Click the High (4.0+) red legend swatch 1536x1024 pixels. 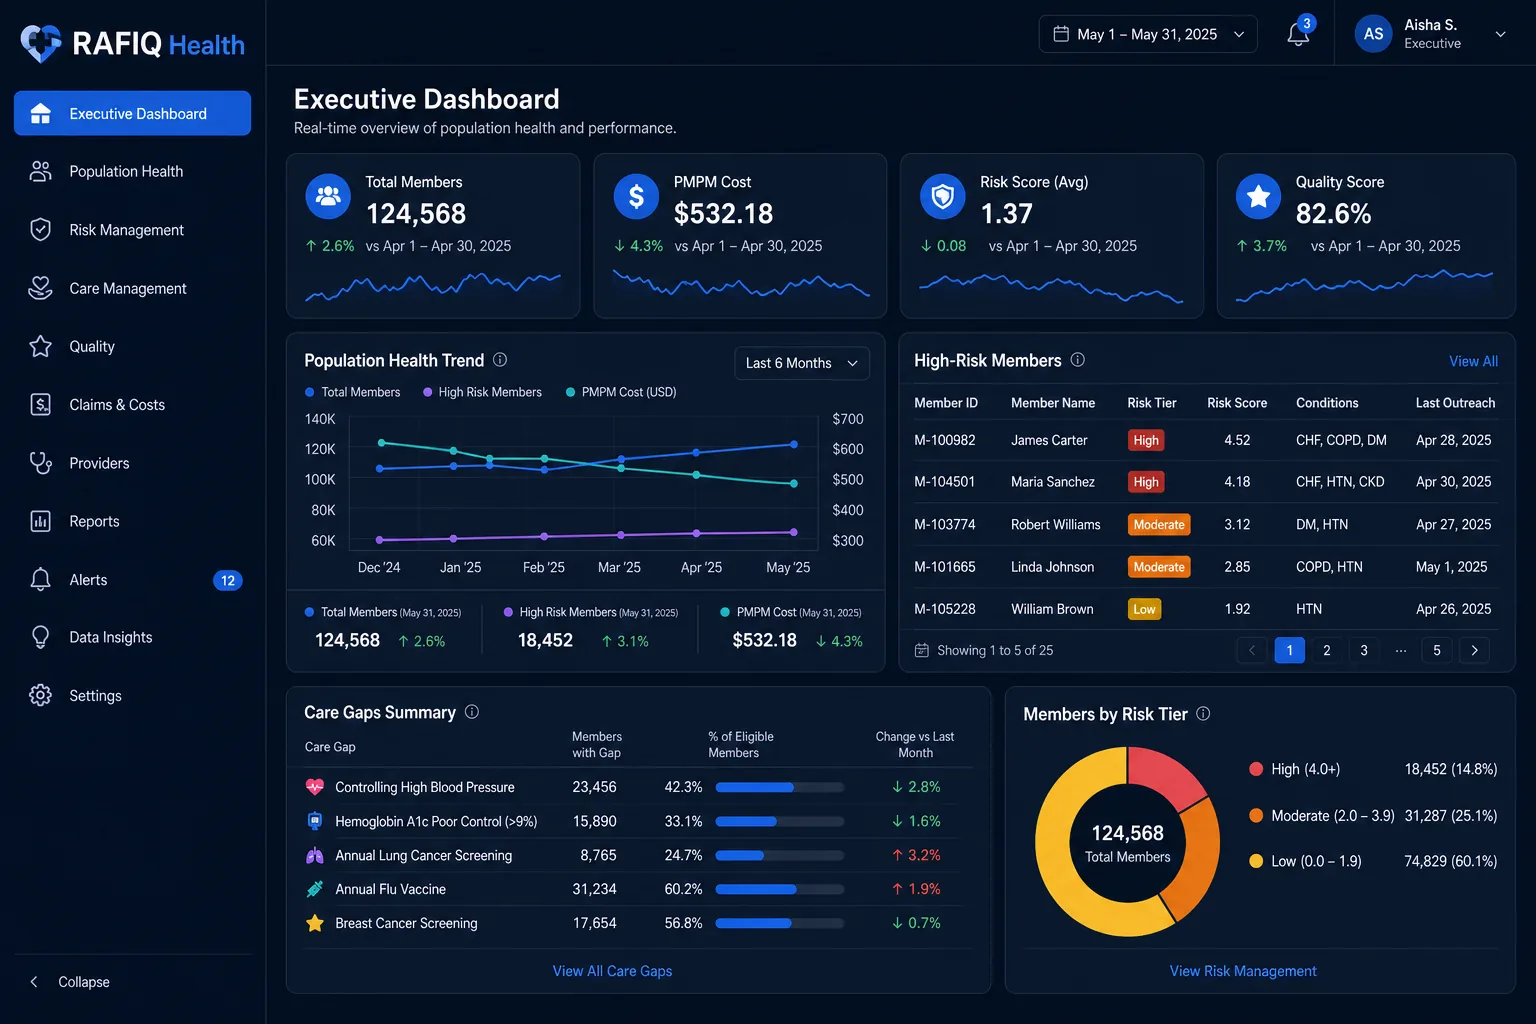1256,769
